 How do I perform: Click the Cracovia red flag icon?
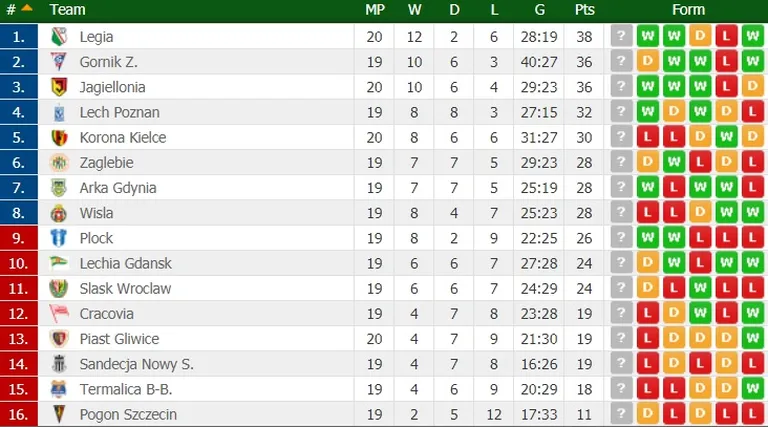pos(59,313)
